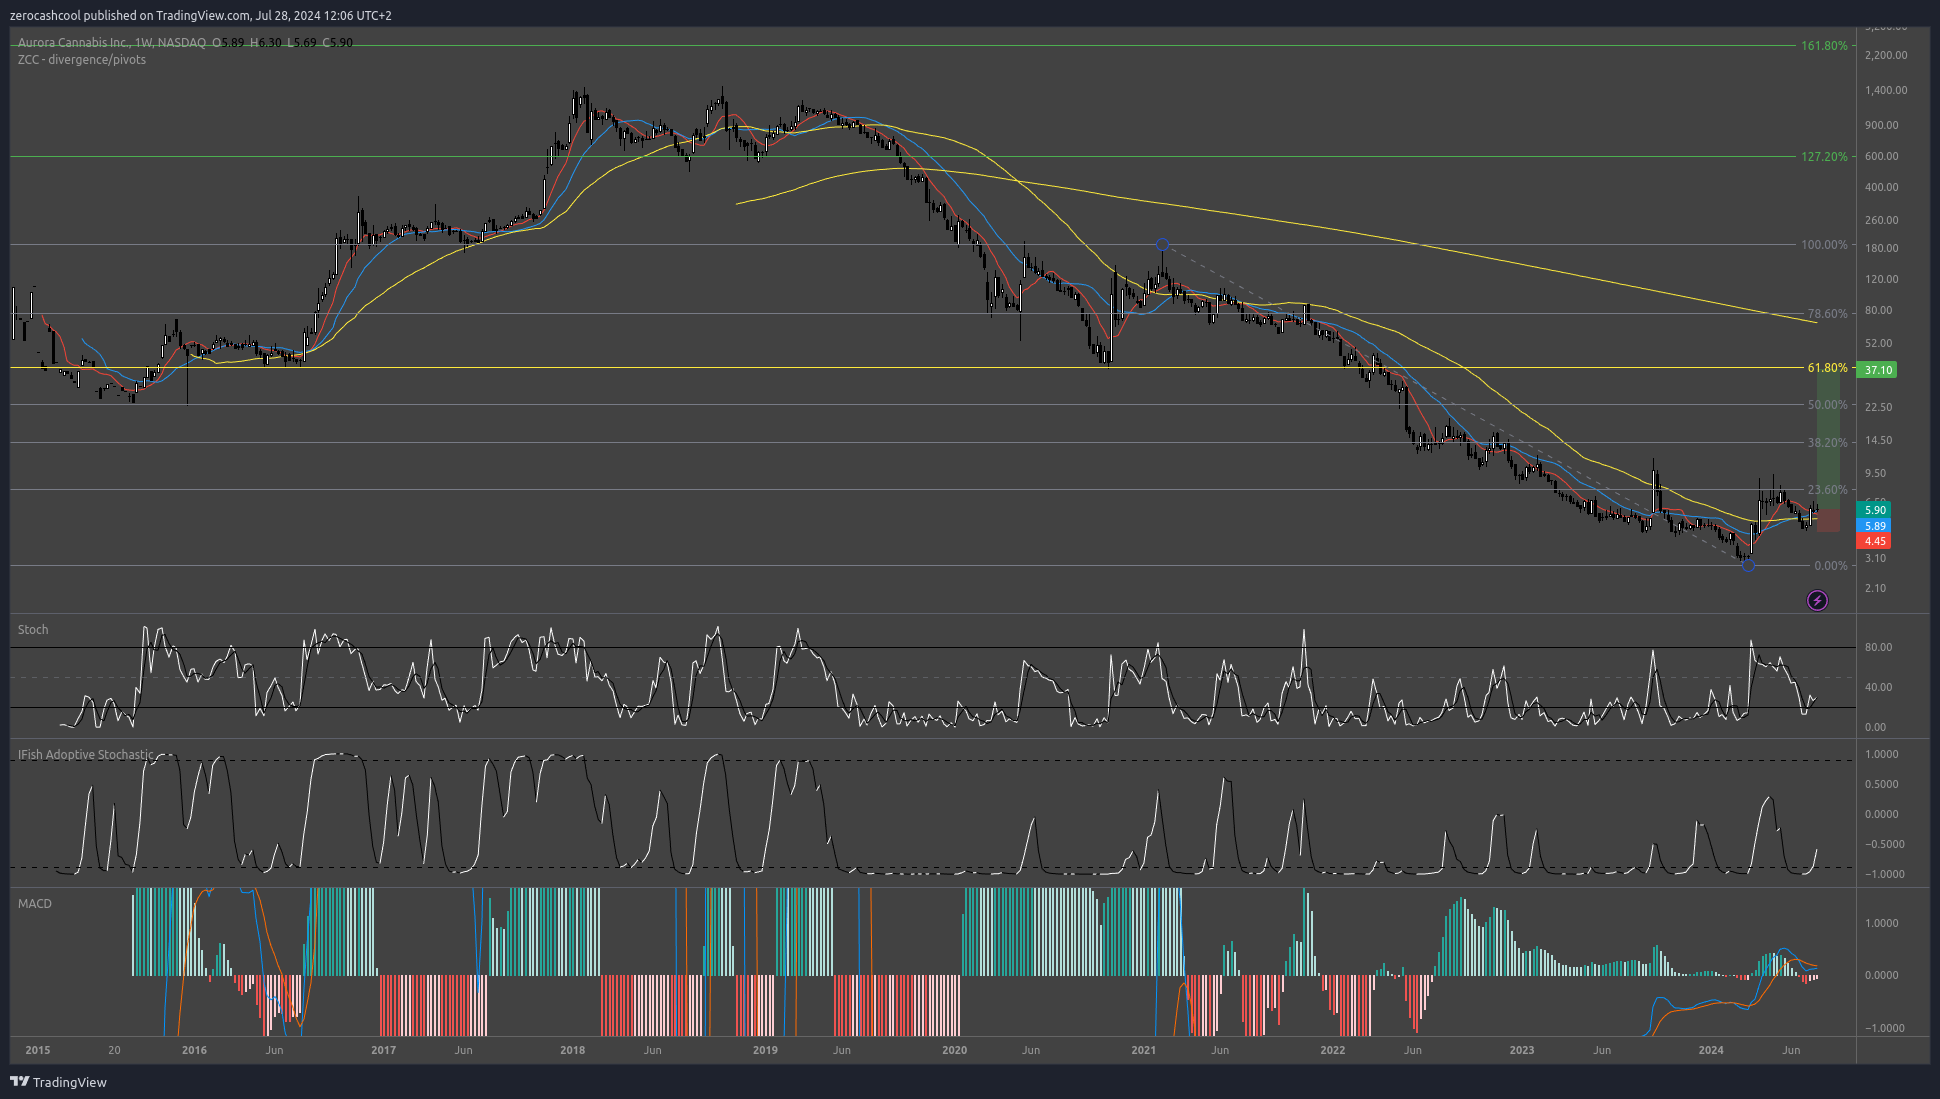Viewport: 1940px width, 1099px height.
Task: Select the upper blue pivot circle near 100.00%
Action: pyautogui.click(x=1162, y=244)
